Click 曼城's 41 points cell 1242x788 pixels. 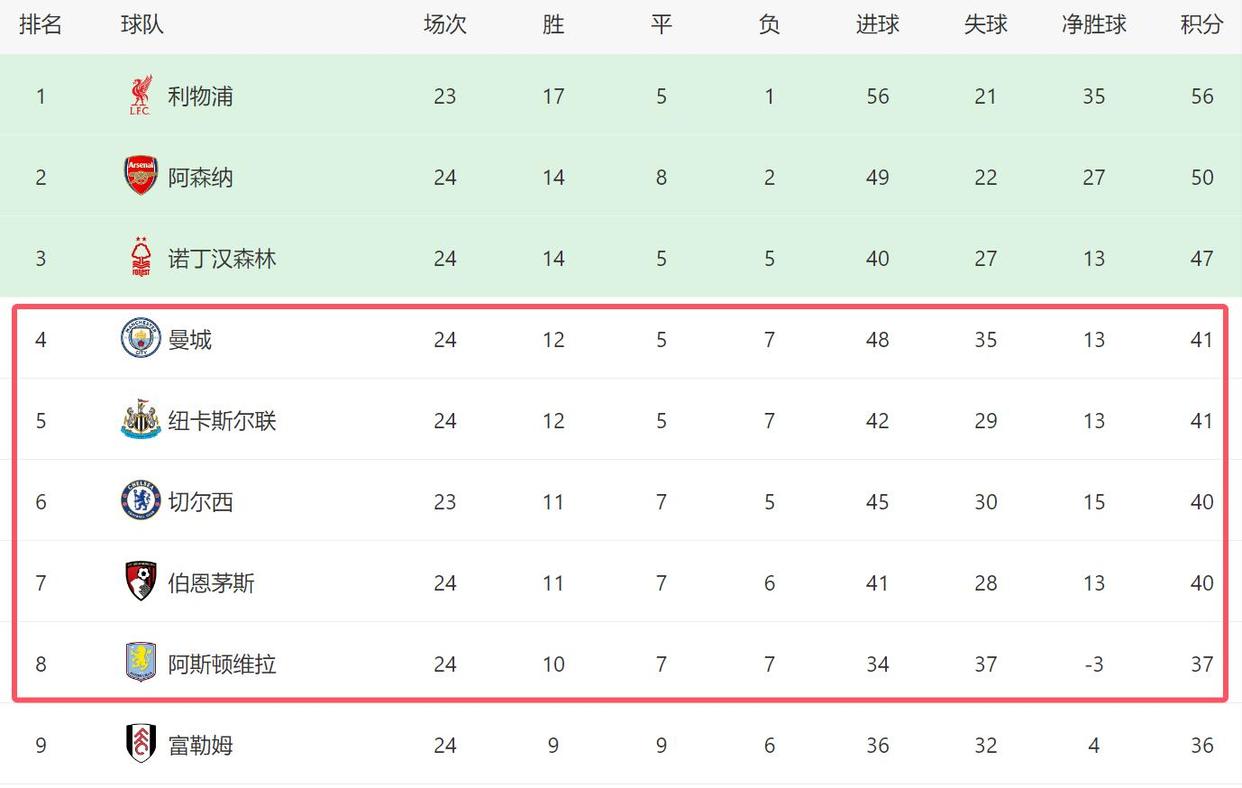(x=1202, y=339)
